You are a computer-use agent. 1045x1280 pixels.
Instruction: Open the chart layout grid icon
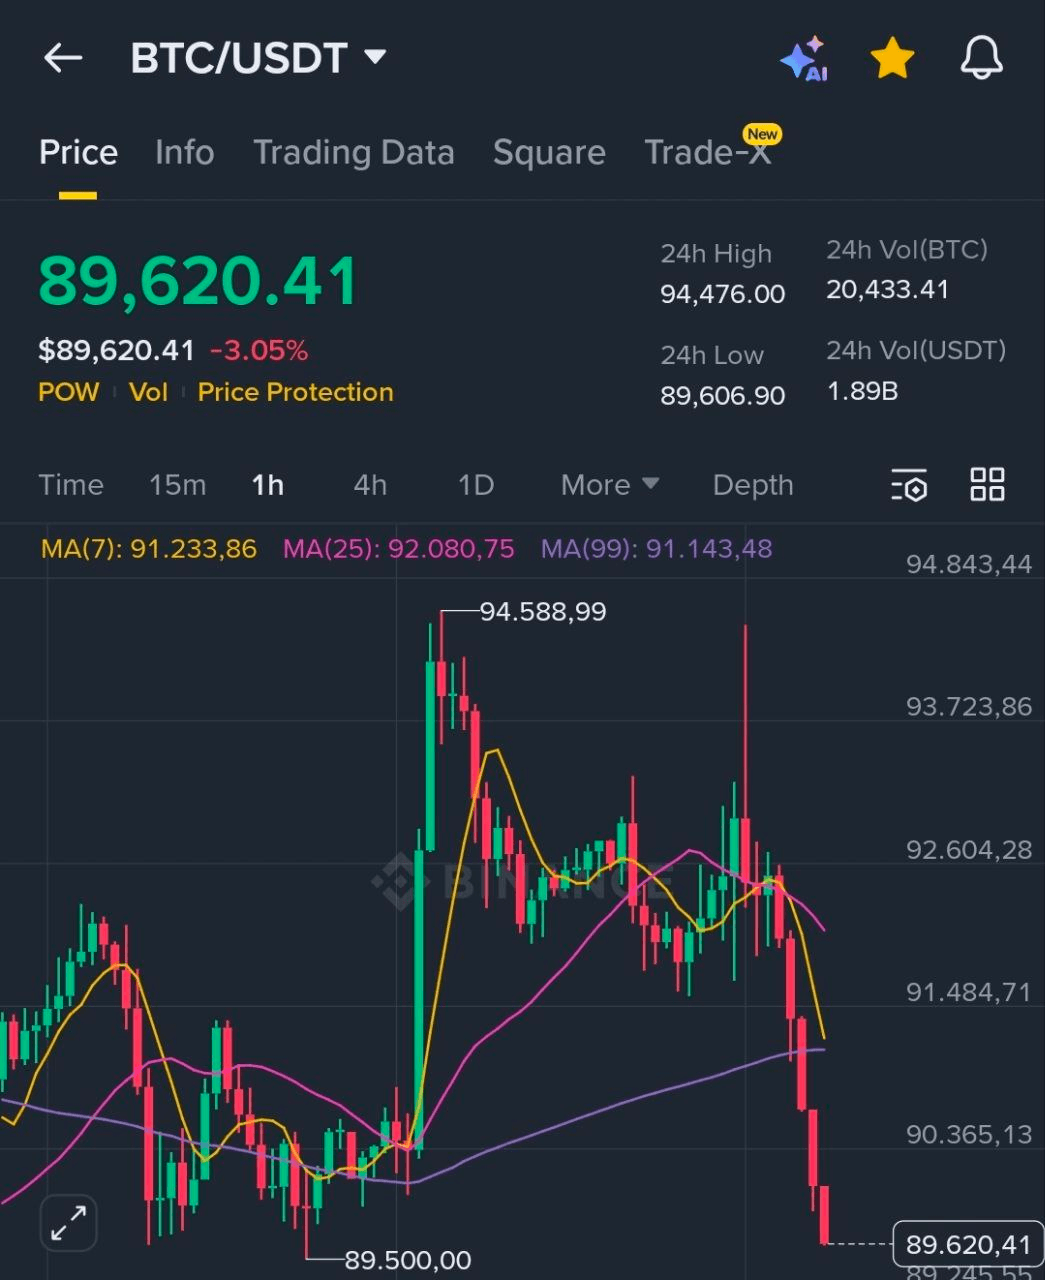point(987,484)
